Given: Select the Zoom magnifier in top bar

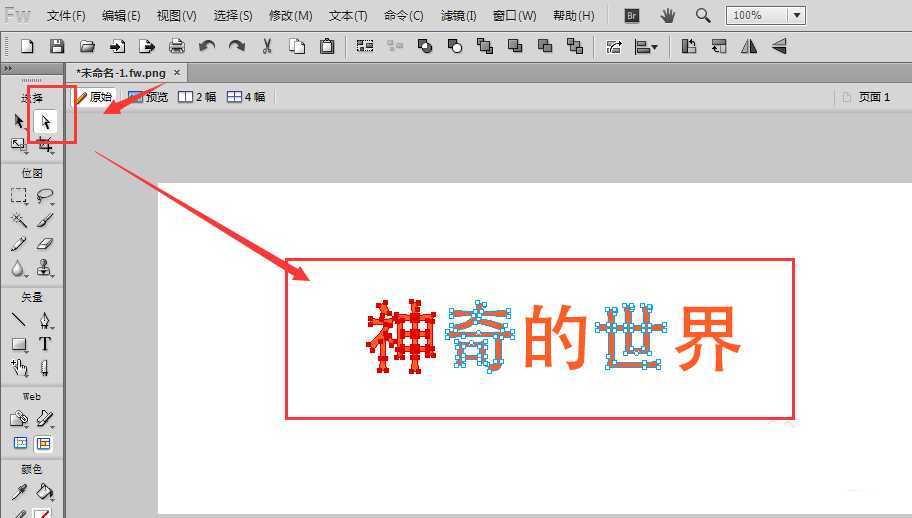Looking at the screenshot, I should [x=703, y=16].
